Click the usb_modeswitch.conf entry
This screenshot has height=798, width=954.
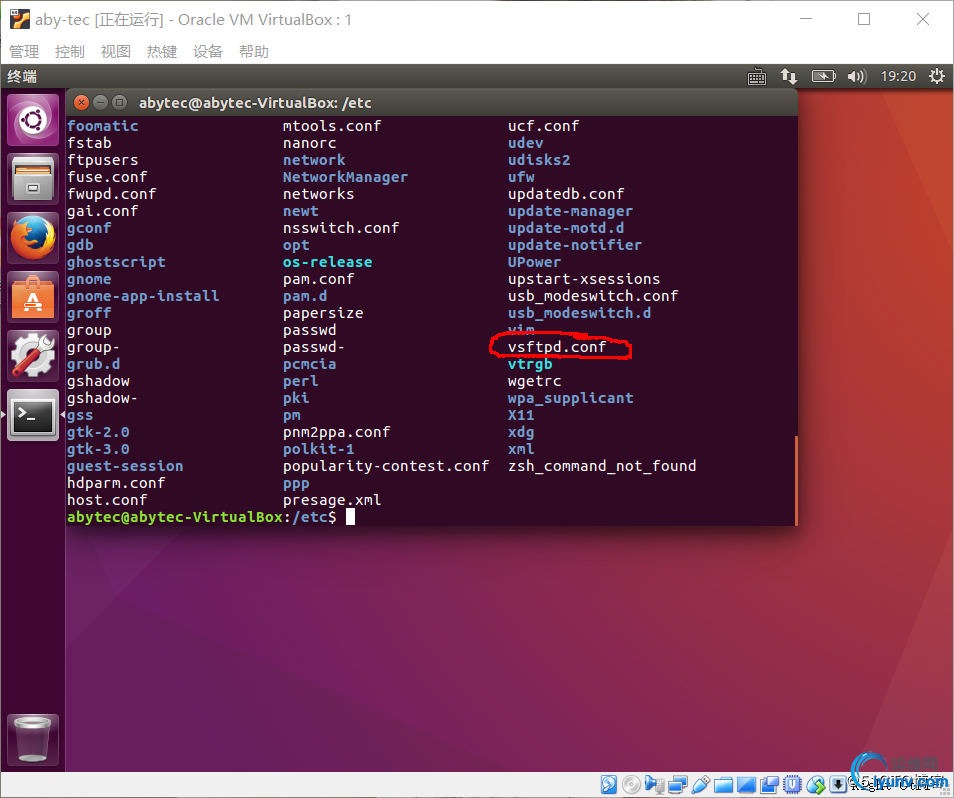593,296
